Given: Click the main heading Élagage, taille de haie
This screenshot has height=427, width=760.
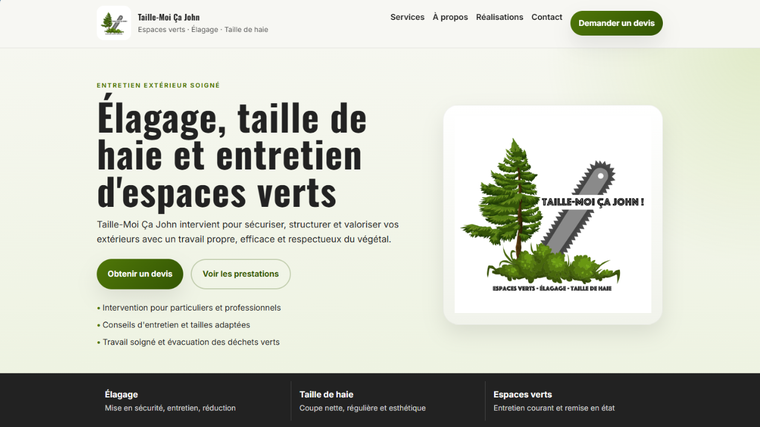Looking at the screenshot, I should click(x=232, y=154).
